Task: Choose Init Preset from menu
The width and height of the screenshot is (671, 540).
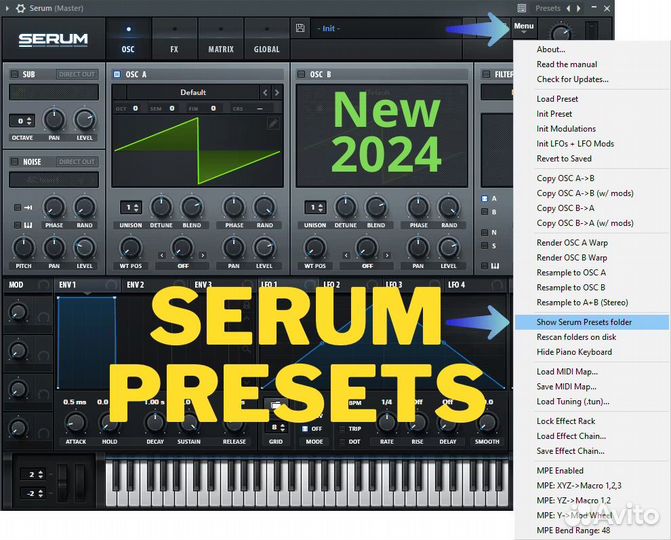Action: click(x=554, y=114)
